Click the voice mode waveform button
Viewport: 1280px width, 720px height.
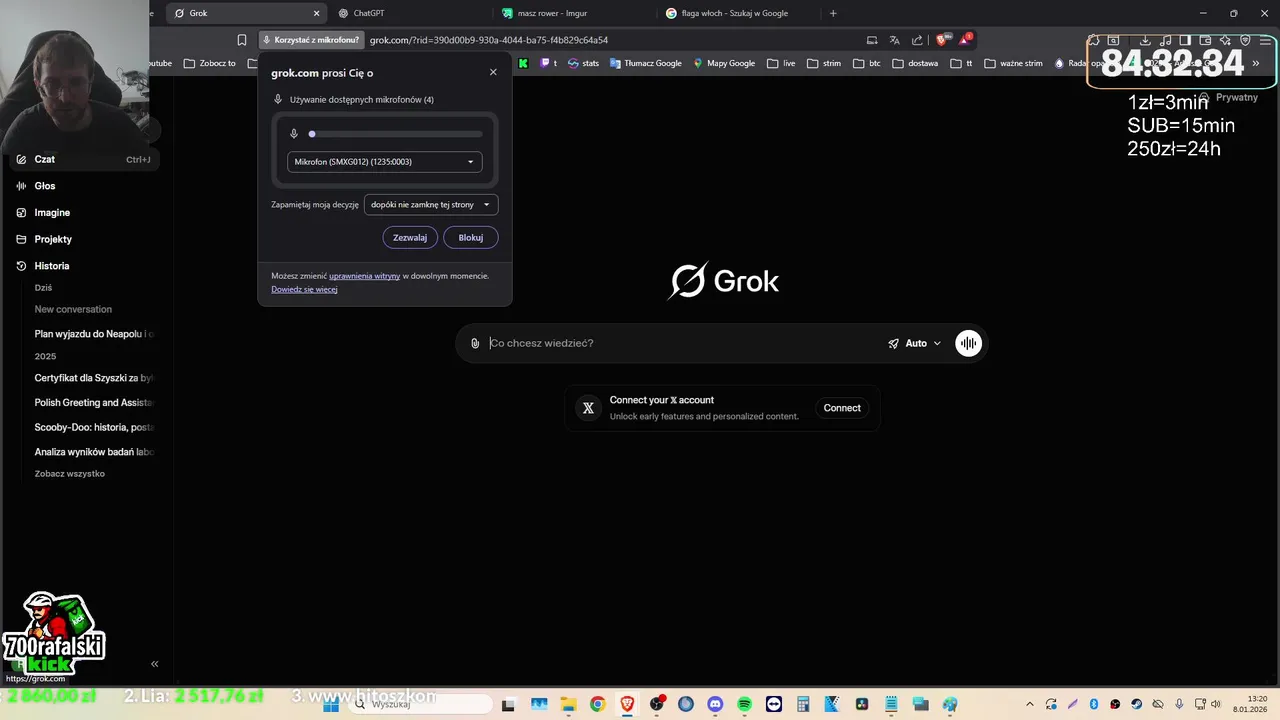pos(968,343)
